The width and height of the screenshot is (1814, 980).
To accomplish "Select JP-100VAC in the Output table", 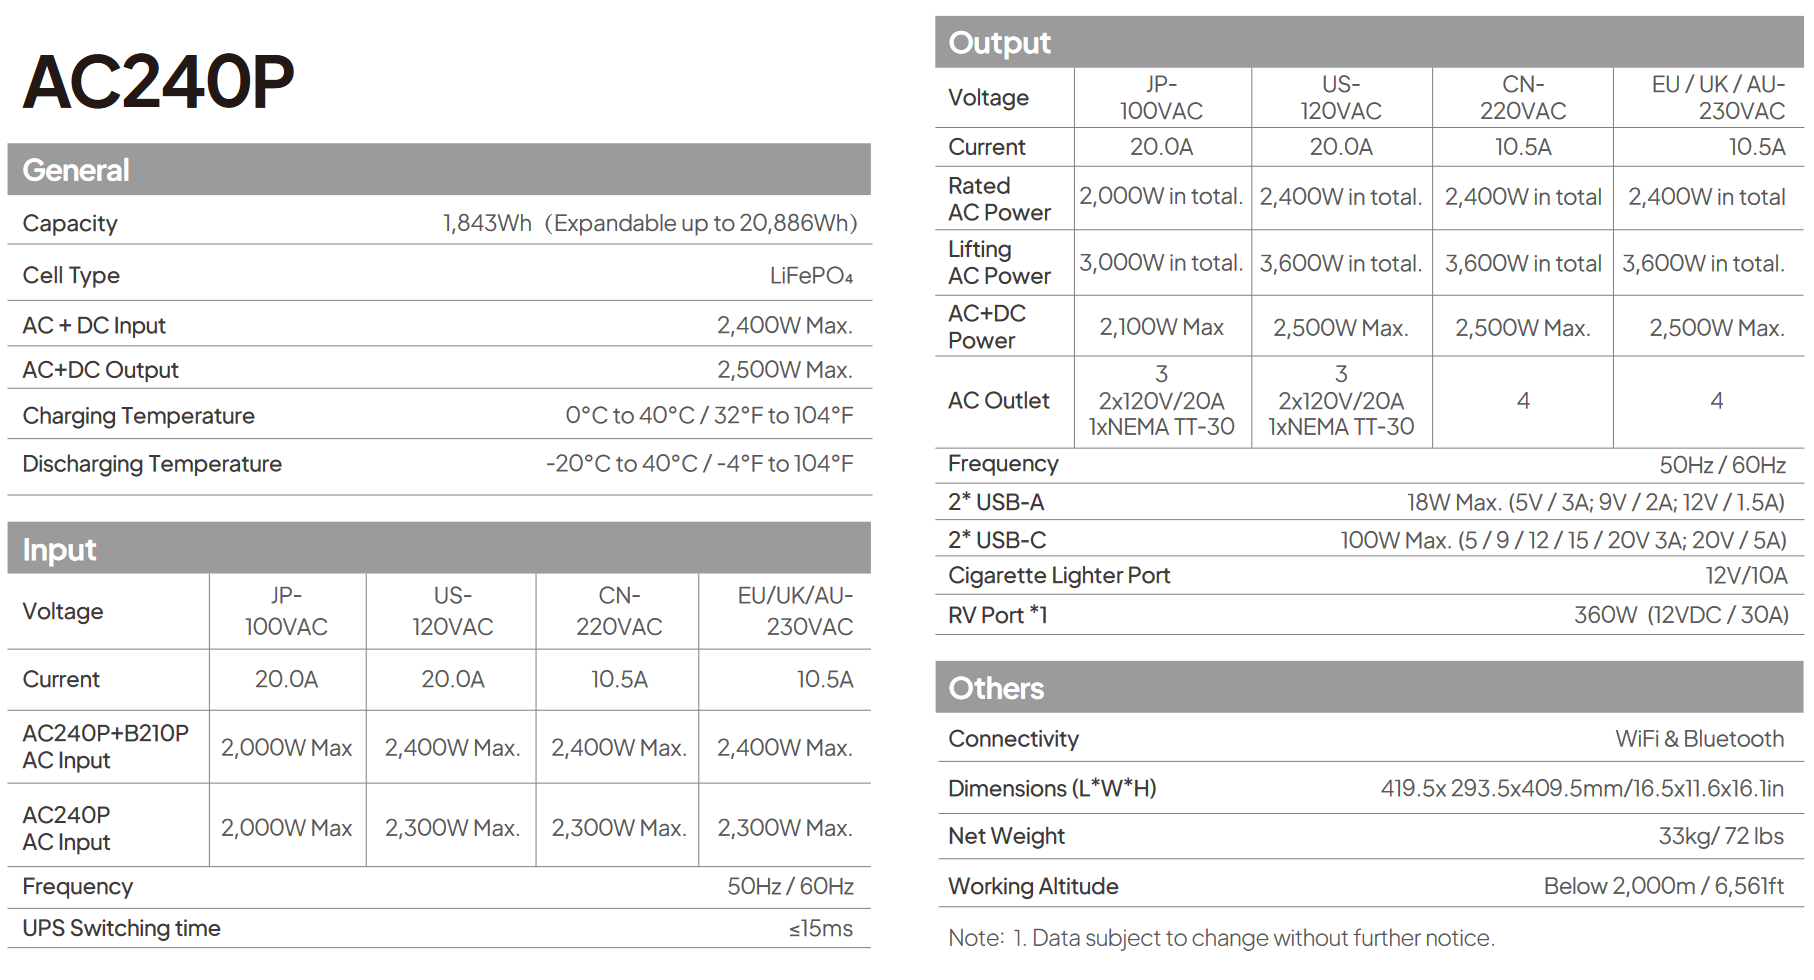I will [1161, 97].
